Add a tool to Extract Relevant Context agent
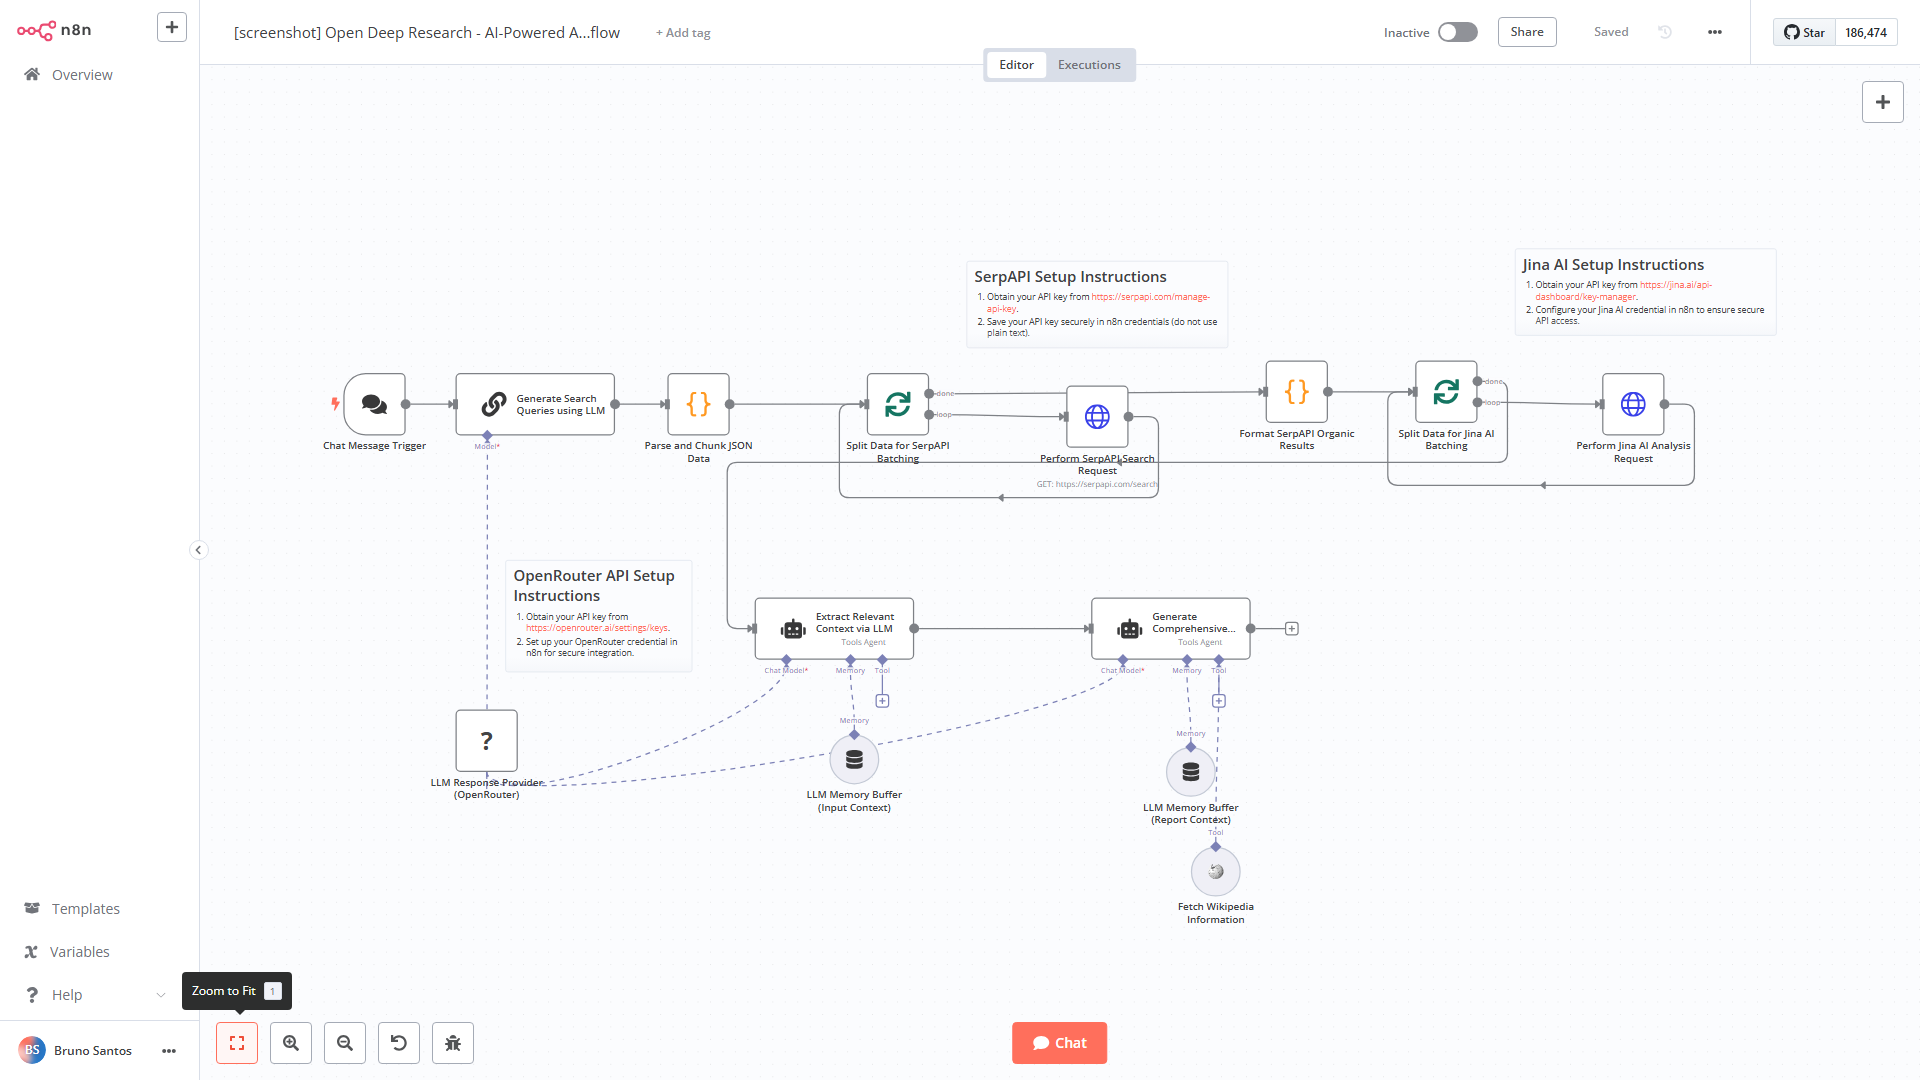Screen dimensions: 1920x1080 click(882, 701)
